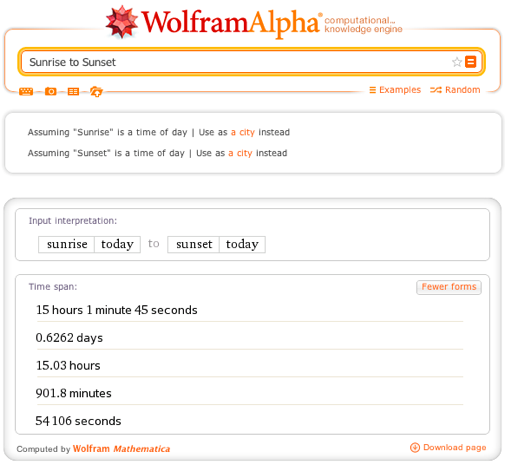Image resolution: width=505 pixels, height=465 pixels.
Task: Open the file upload icon
Action: tap(96, 91)
